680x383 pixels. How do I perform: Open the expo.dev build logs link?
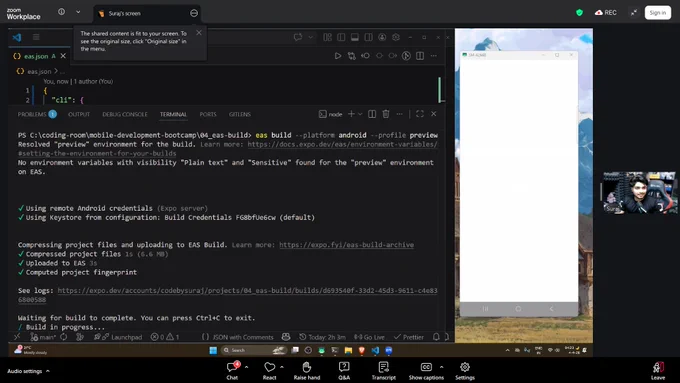(247, 291)
